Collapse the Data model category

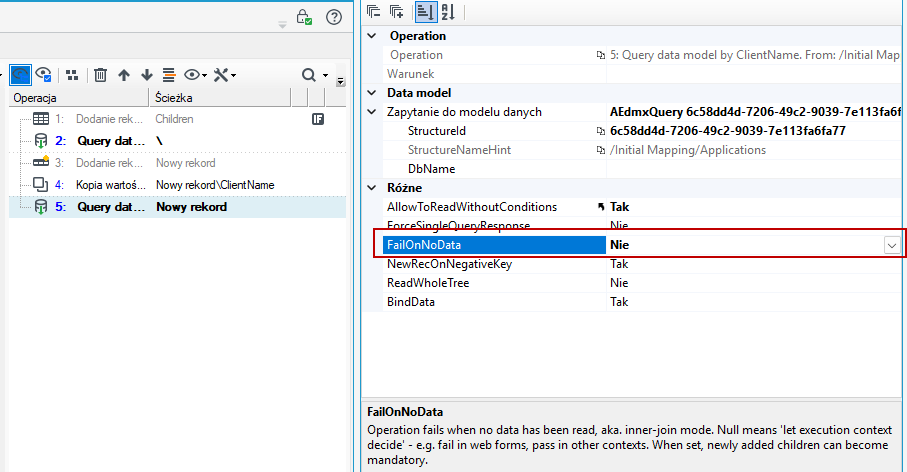coord(372,93)
